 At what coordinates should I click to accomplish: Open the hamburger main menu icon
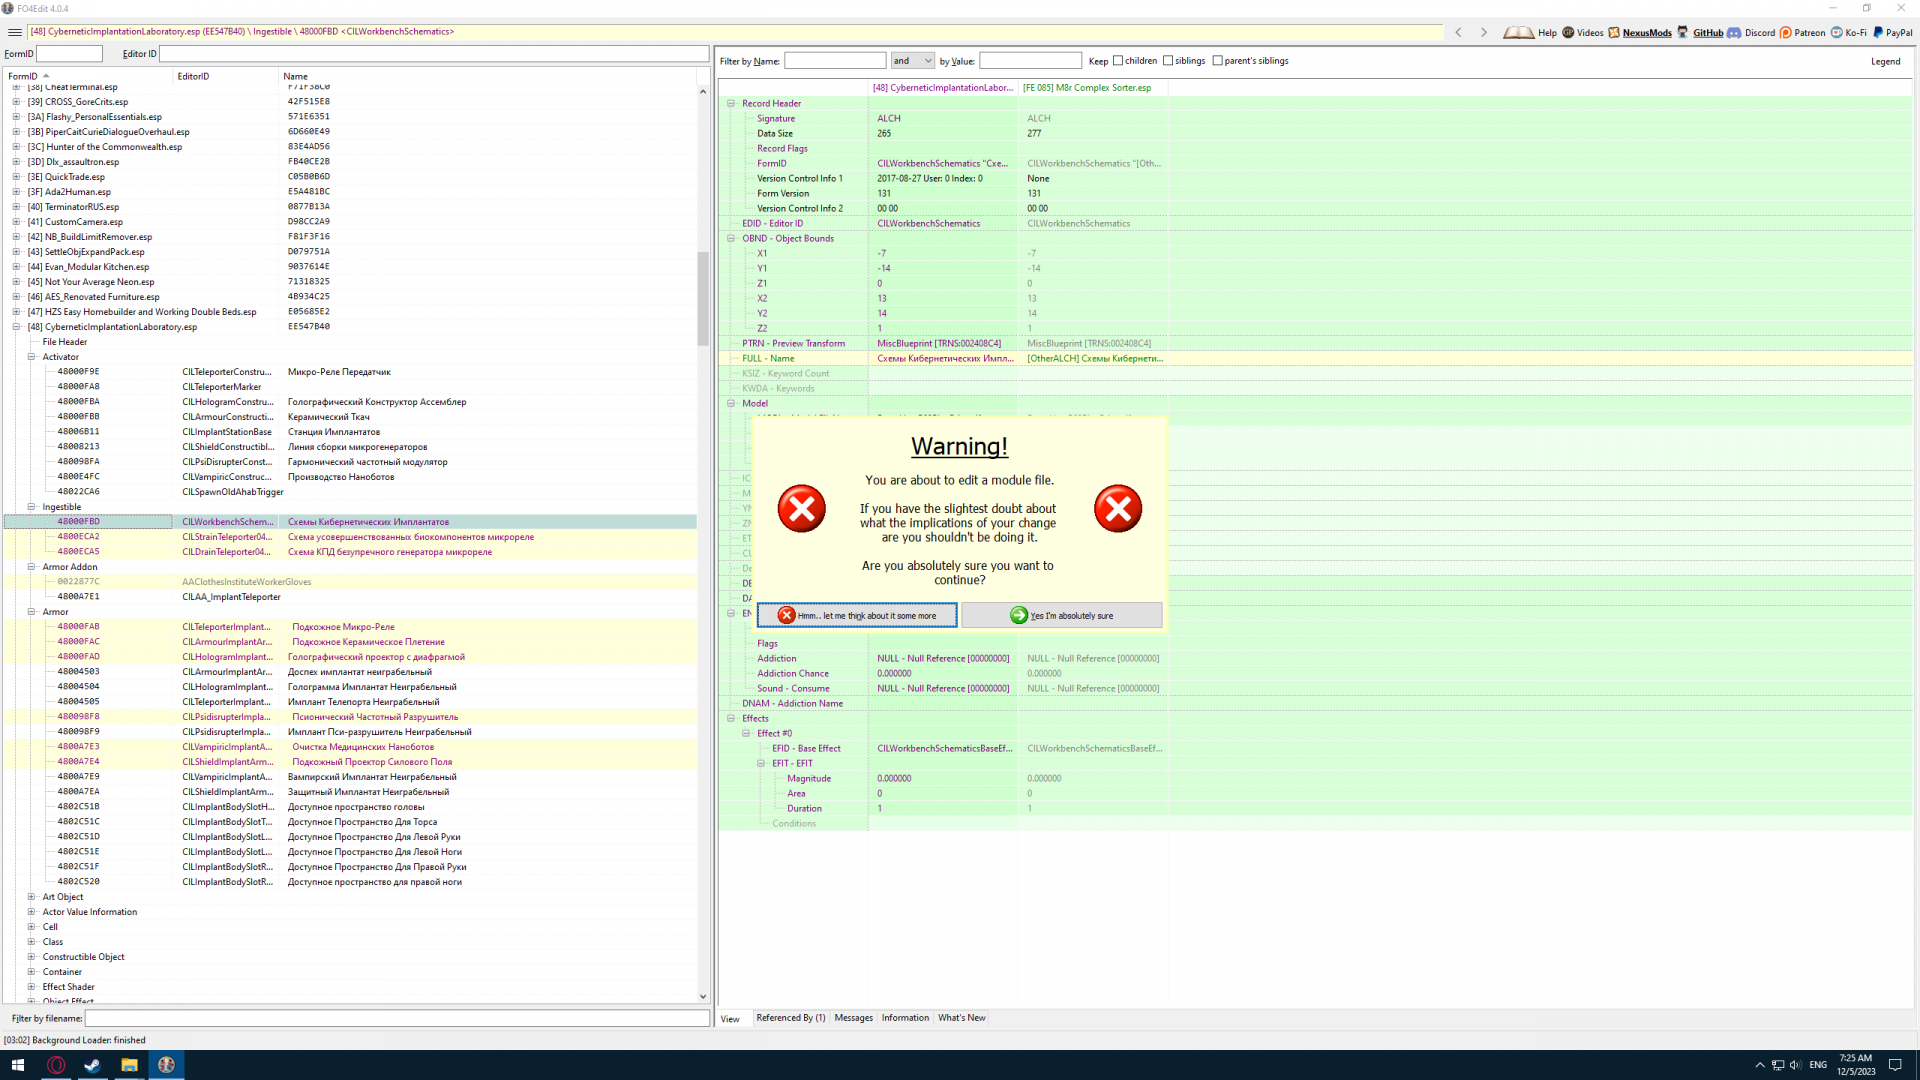pos(15,32)
